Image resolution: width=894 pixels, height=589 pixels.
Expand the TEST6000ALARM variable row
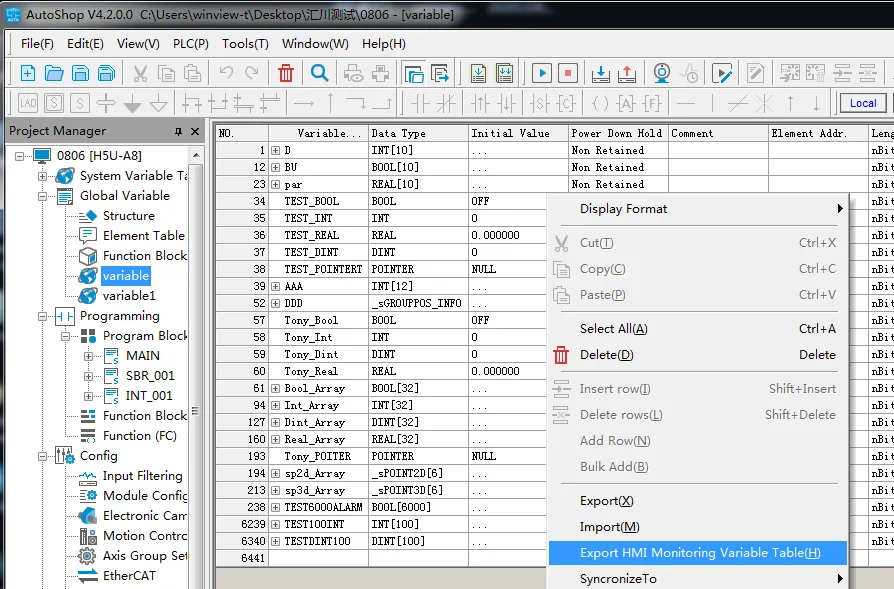(275, 507)
